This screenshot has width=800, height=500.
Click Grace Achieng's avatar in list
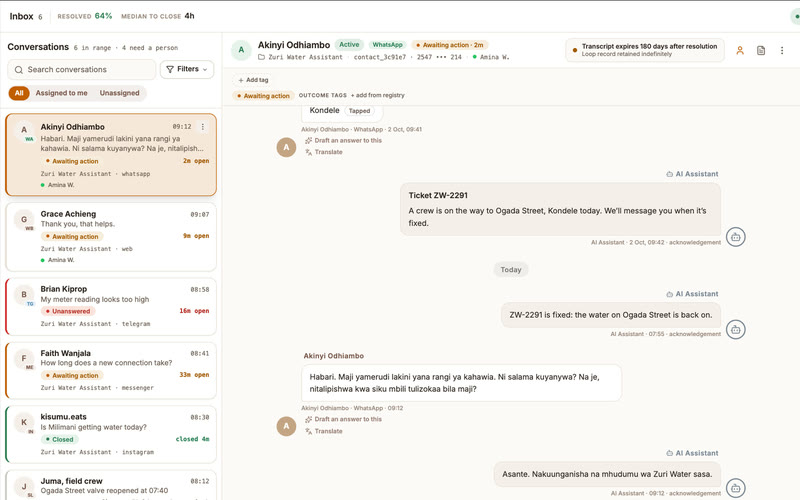click(x=23, y=219)
